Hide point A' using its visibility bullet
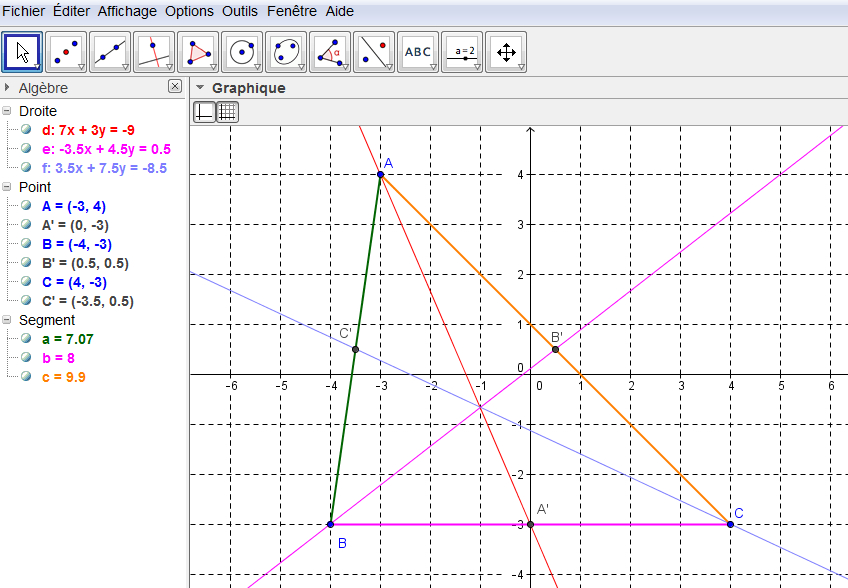This screenshot has width=848, height=588. [26, 225]
